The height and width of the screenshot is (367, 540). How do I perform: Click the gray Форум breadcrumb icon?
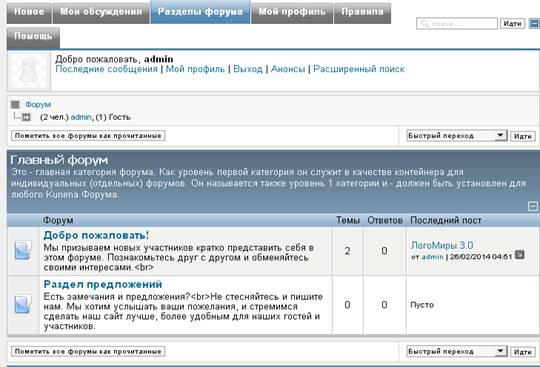[x=15, y=104]
